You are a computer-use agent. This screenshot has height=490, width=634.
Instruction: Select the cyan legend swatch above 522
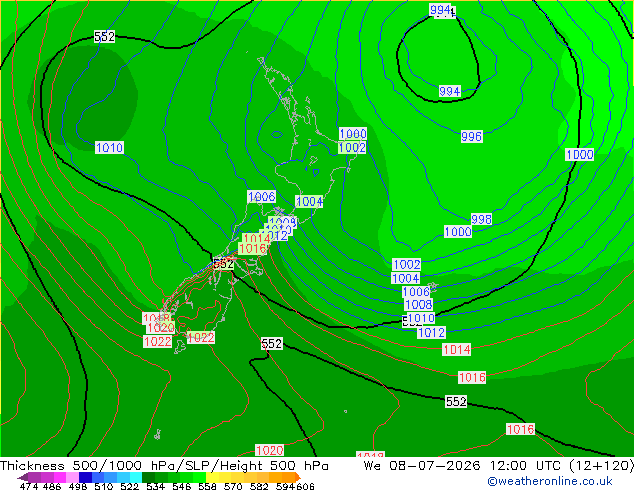(x=136, y=477)
